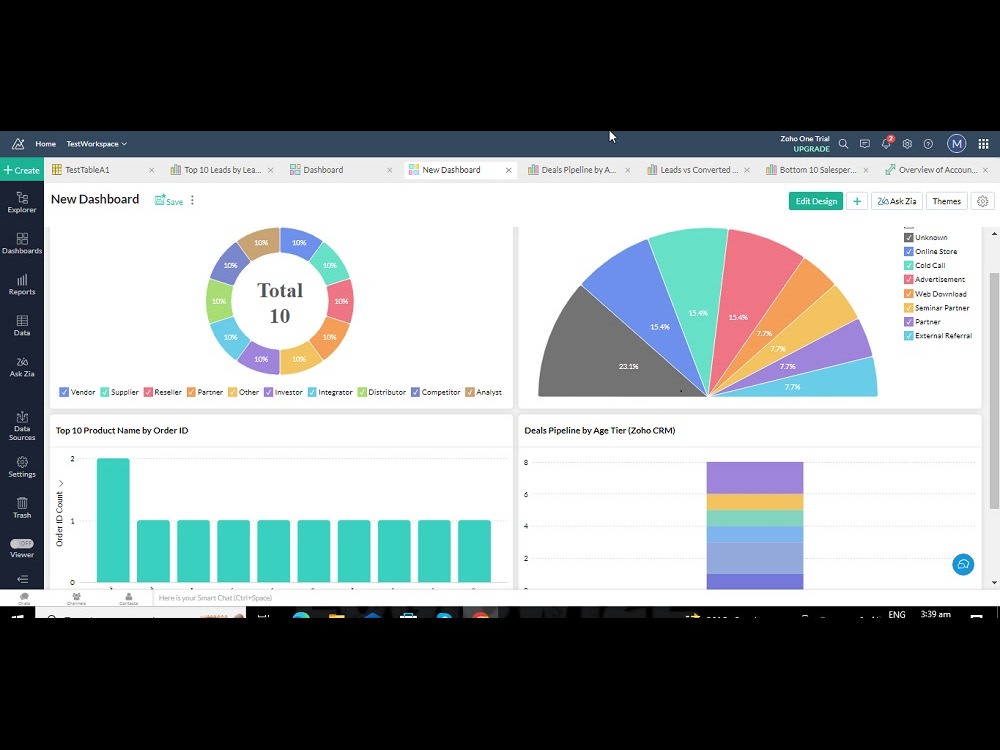This screenshot has width=1000, height=750.
Task: Go to Home in top bar
Action: pos(45,144)
